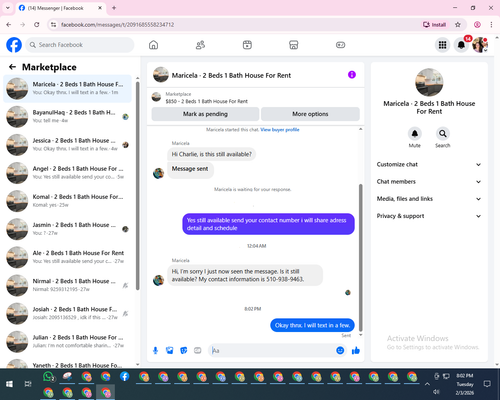Record a voice clip with microphone icon
Viewport: 500px width, 400px height.
(155, 350)
